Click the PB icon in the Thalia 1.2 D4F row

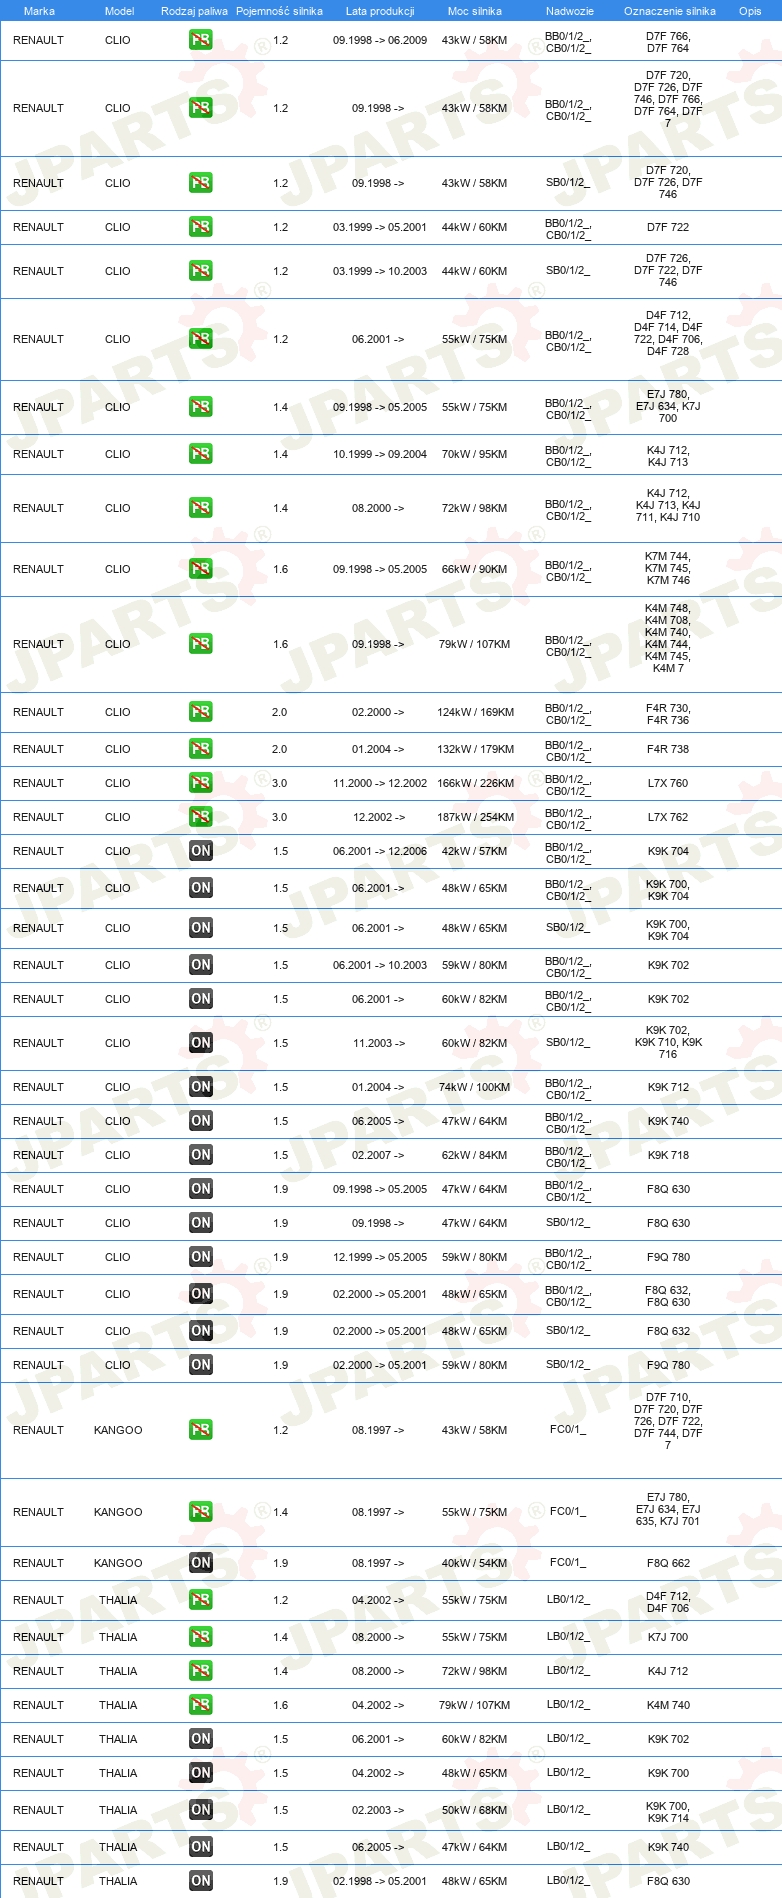[x=200, y=1600]
